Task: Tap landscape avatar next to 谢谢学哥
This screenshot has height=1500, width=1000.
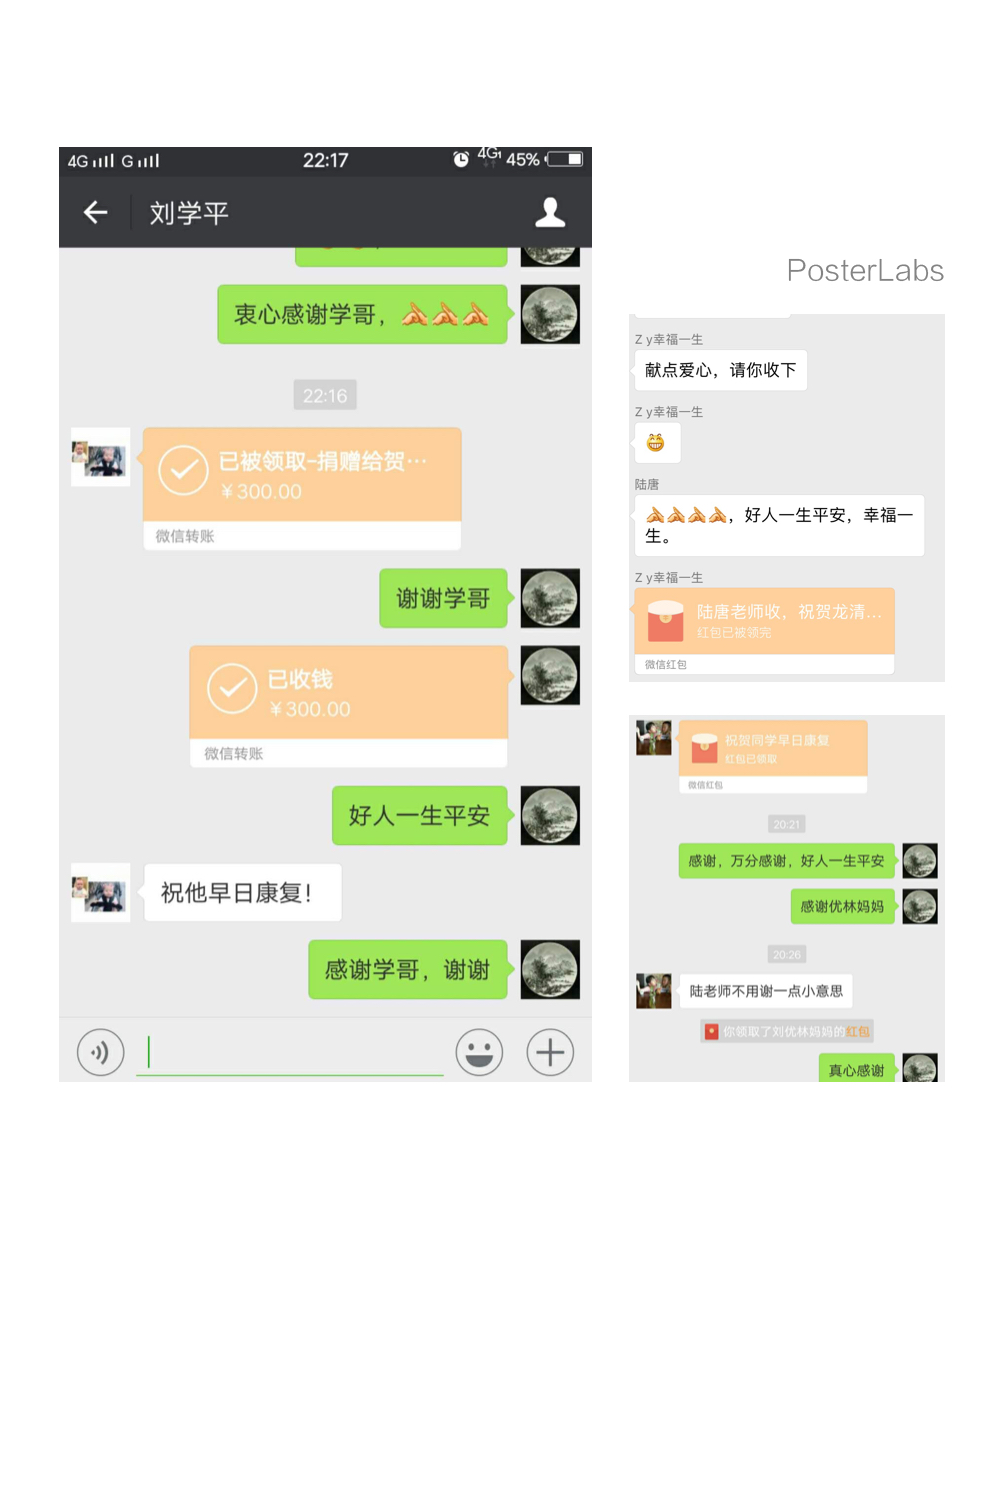Action: pyautogui.click(x=550, y=598)
